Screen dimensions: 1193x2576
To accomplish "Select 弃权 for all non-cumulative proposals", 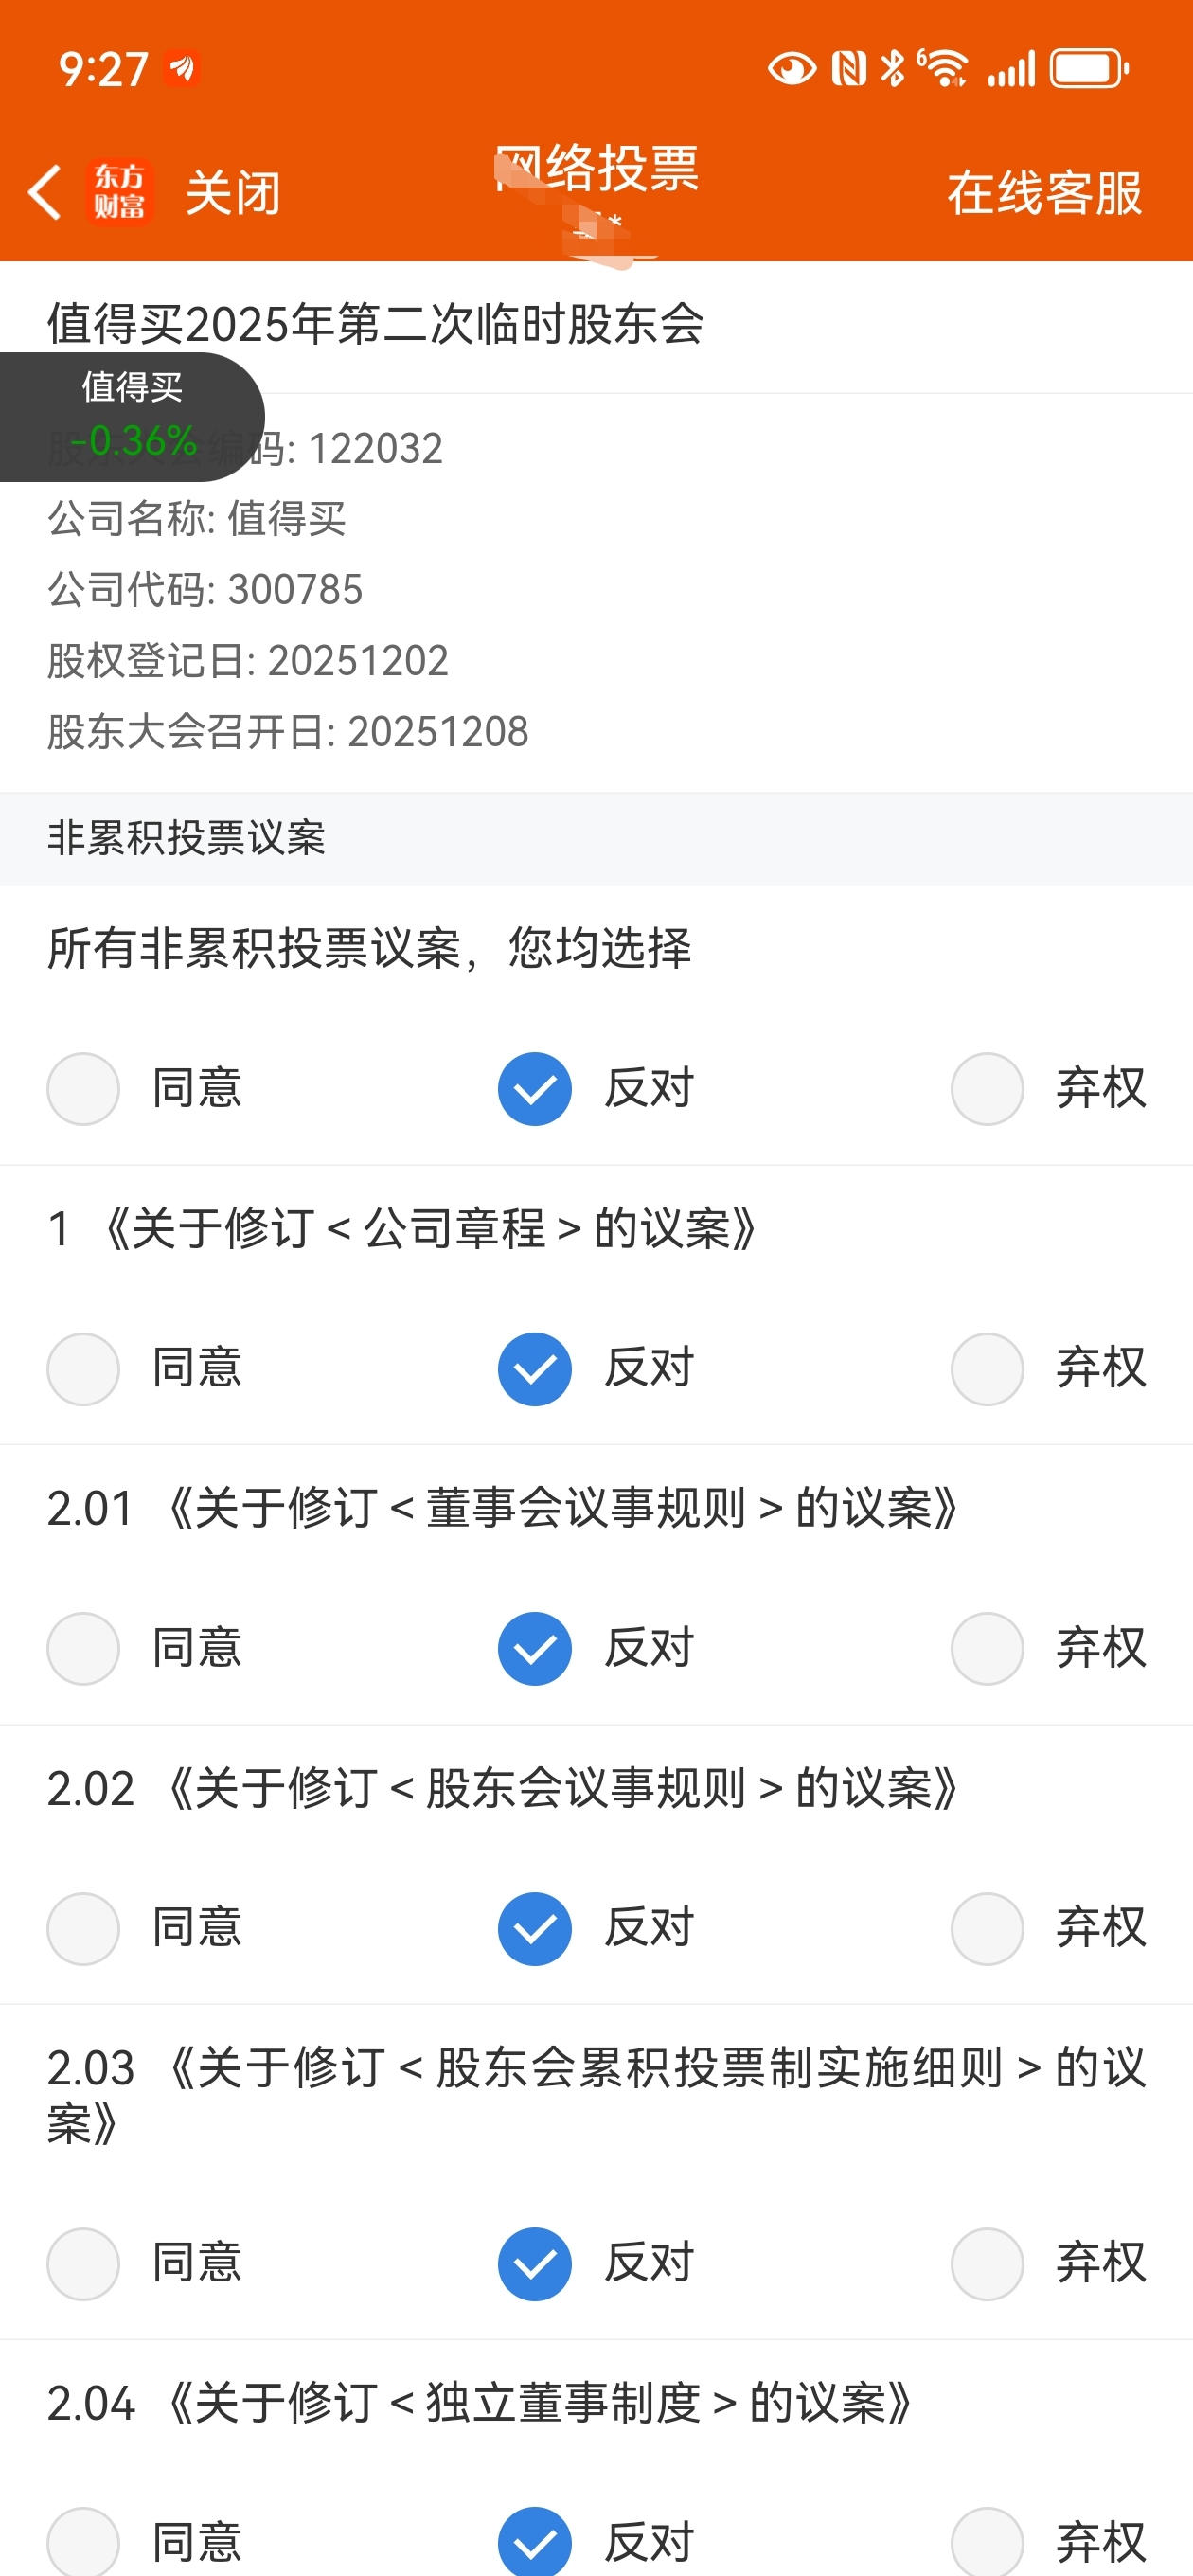I will point(987,1089).
